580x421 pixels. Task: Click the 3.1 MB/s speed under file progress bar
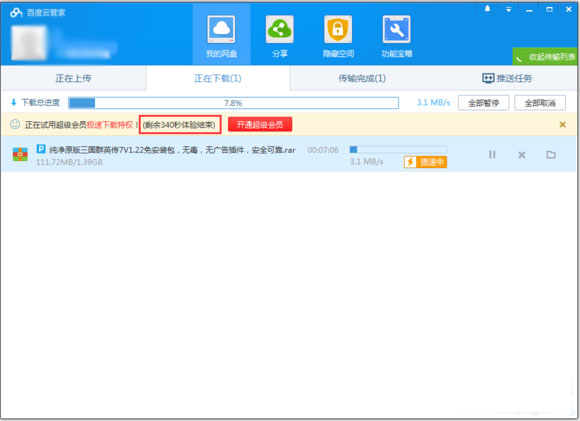pos(367,162)
